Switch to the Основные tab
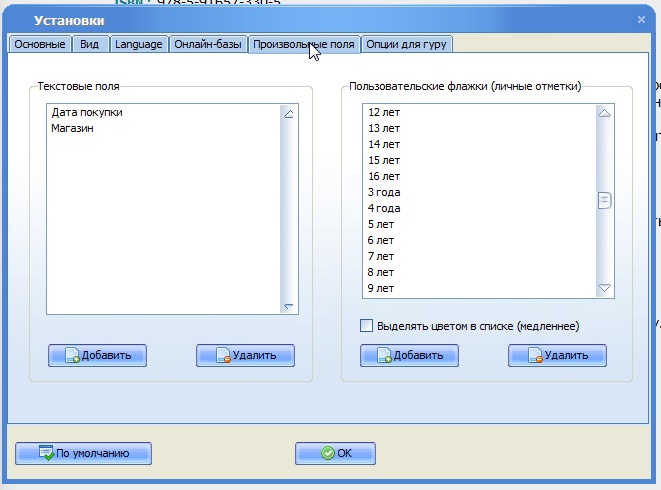Screen dimensions: 661x490 click(40, 44)
